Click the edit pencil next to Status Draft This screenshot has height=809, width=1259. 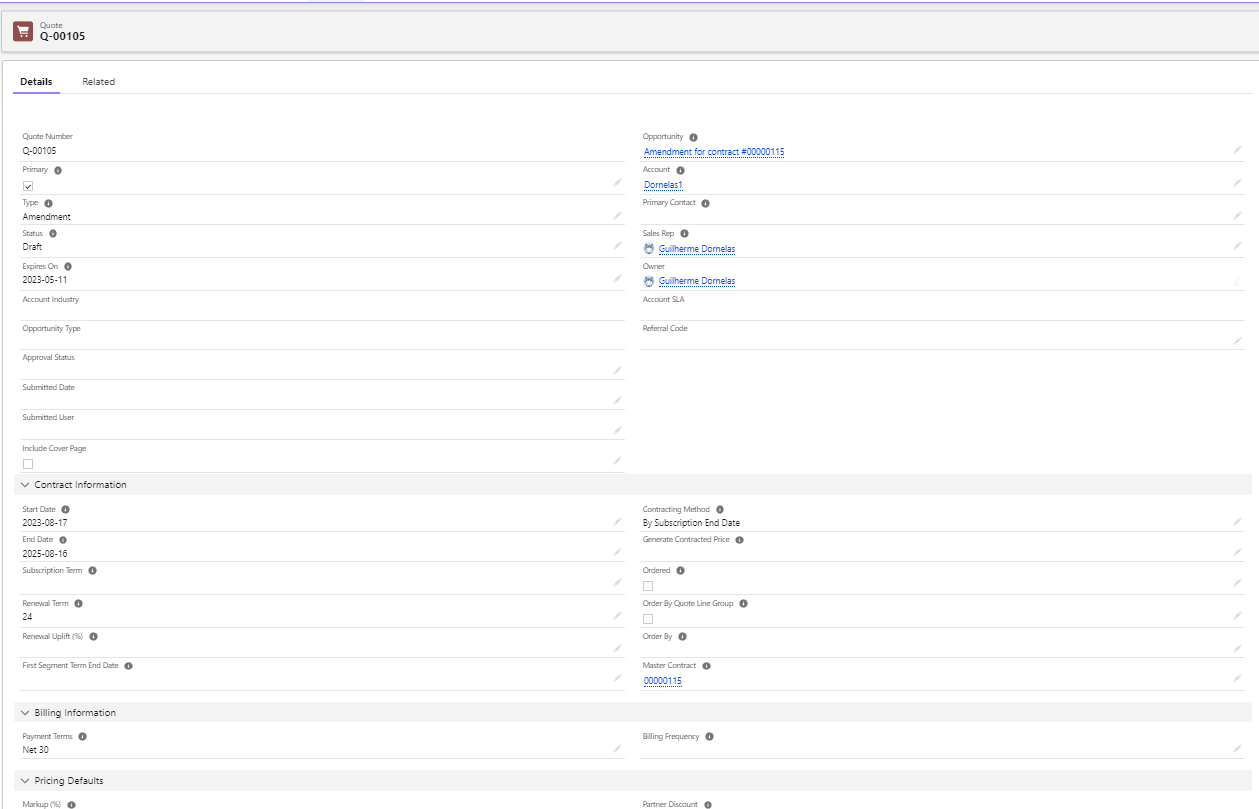617,245
